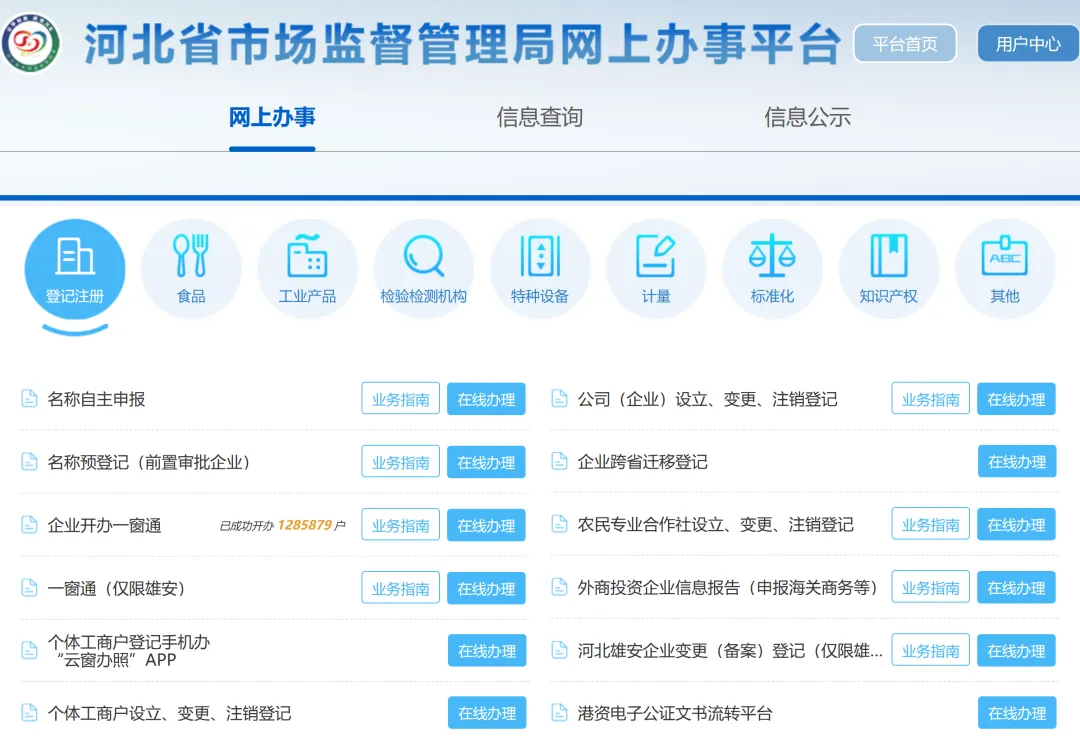Open 业务指南 for 企业开办一窗通
Viewport: 1080px width, 736px height.
400,525
